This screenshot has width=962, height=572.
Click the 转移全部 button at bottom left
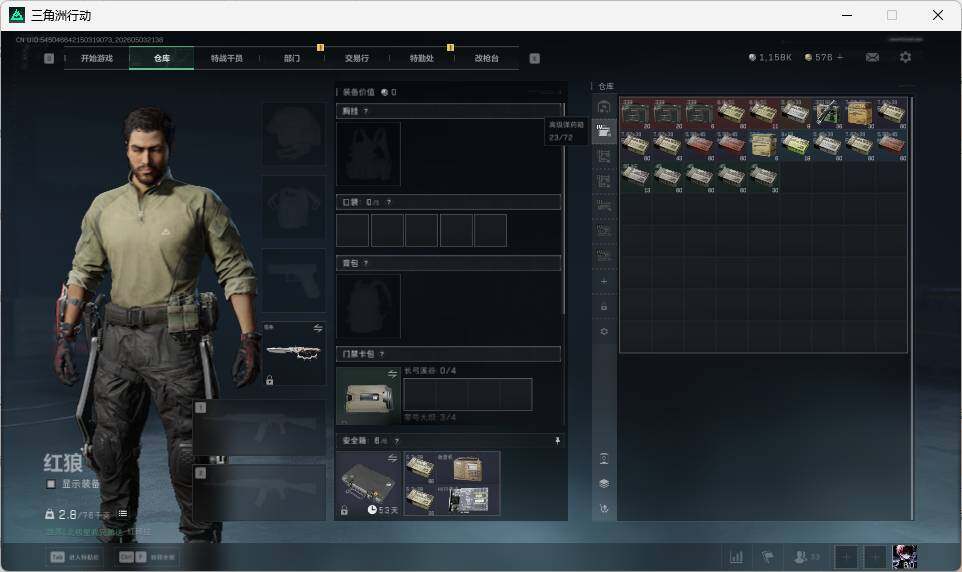pos(147,557)
